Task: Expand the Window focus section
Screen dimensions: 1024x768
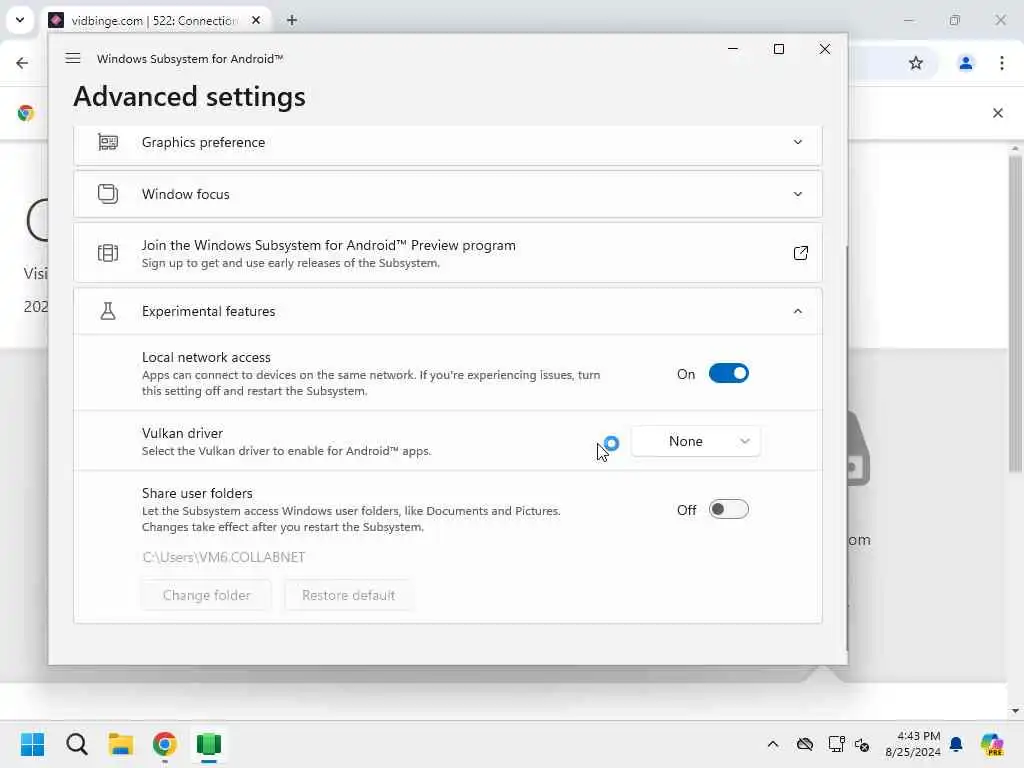Action: [797, 194]
